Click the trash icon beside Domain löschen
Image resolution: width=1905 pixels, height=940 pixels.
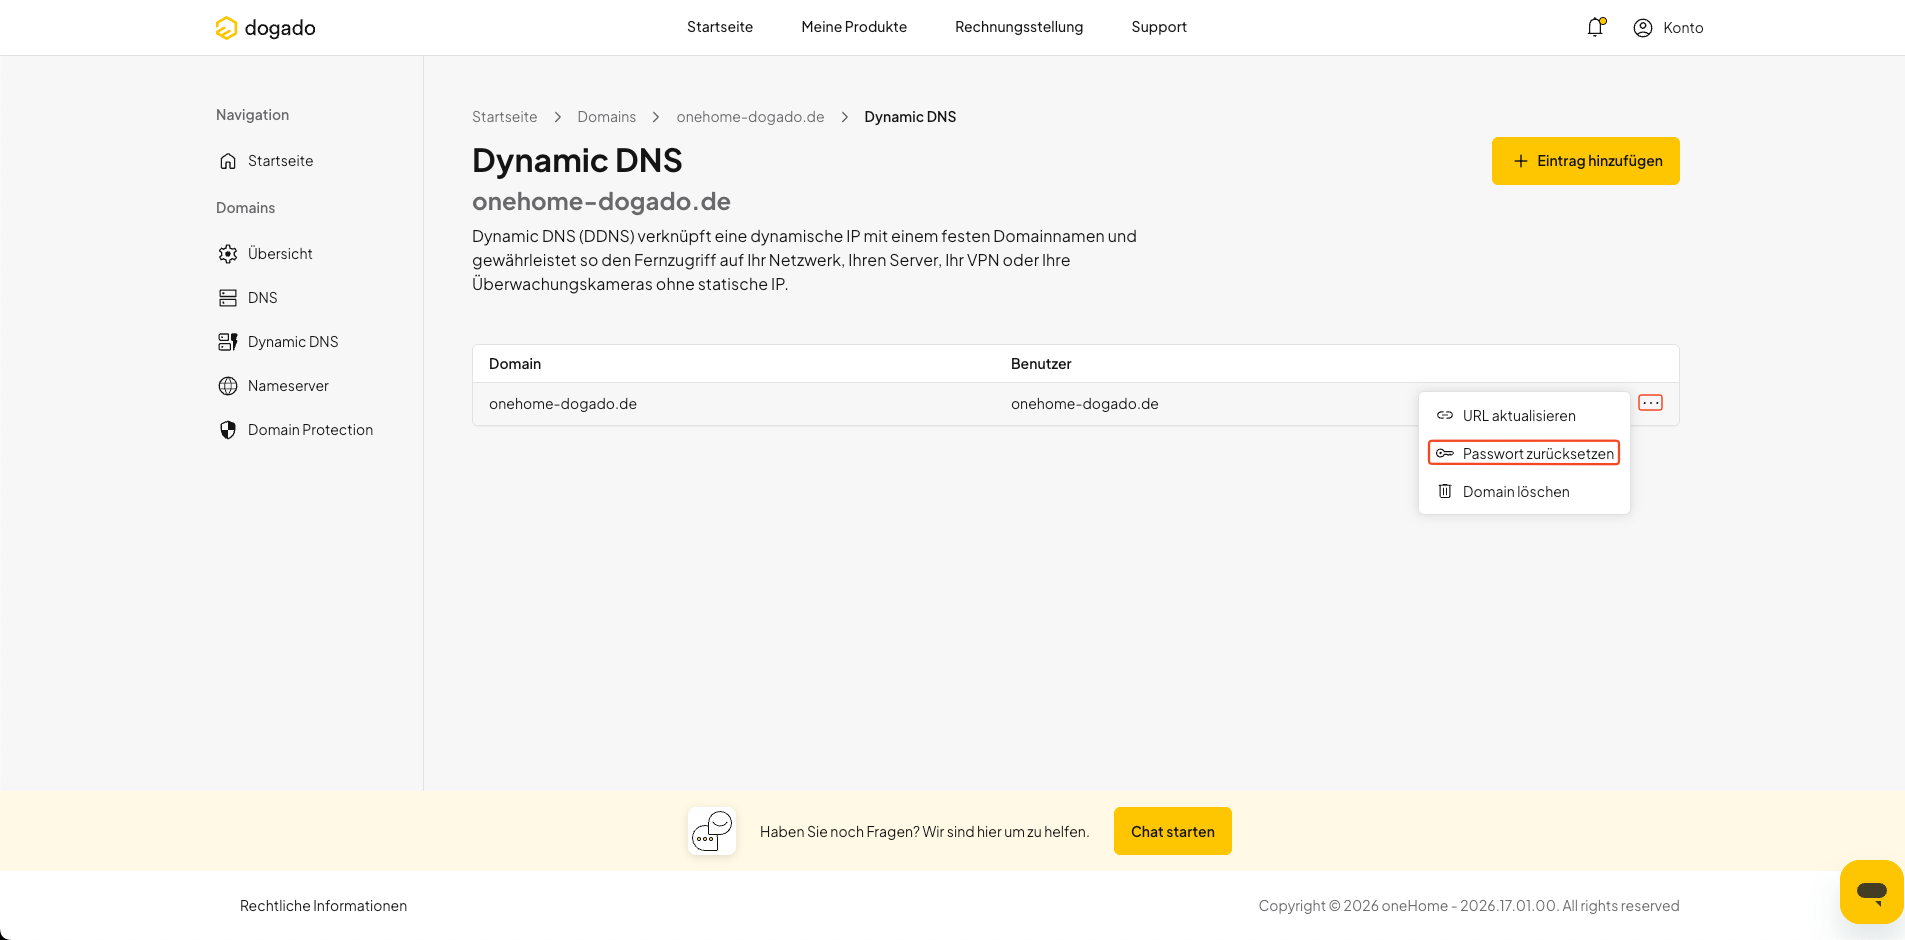pyautogui.click(x=1445, y=491)
